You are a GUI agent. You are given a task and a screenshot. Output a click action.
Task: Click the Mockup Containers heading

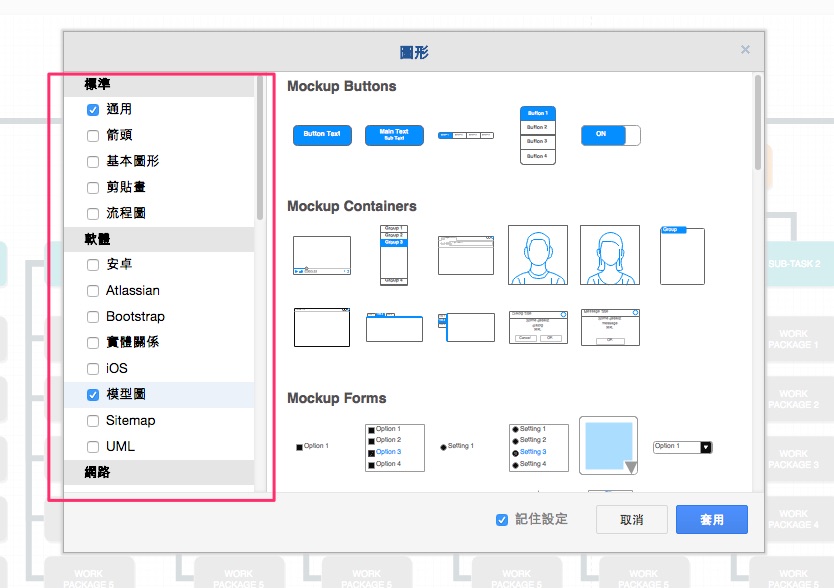pyautogui.click(x=352, y=206)
